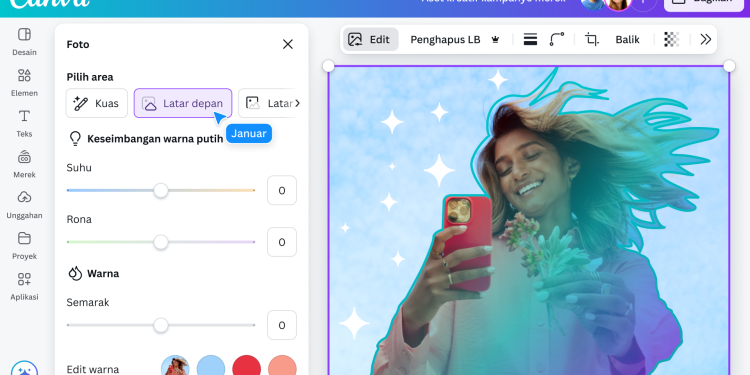Open Penghapus LB background remover

[x=445, y=39]
